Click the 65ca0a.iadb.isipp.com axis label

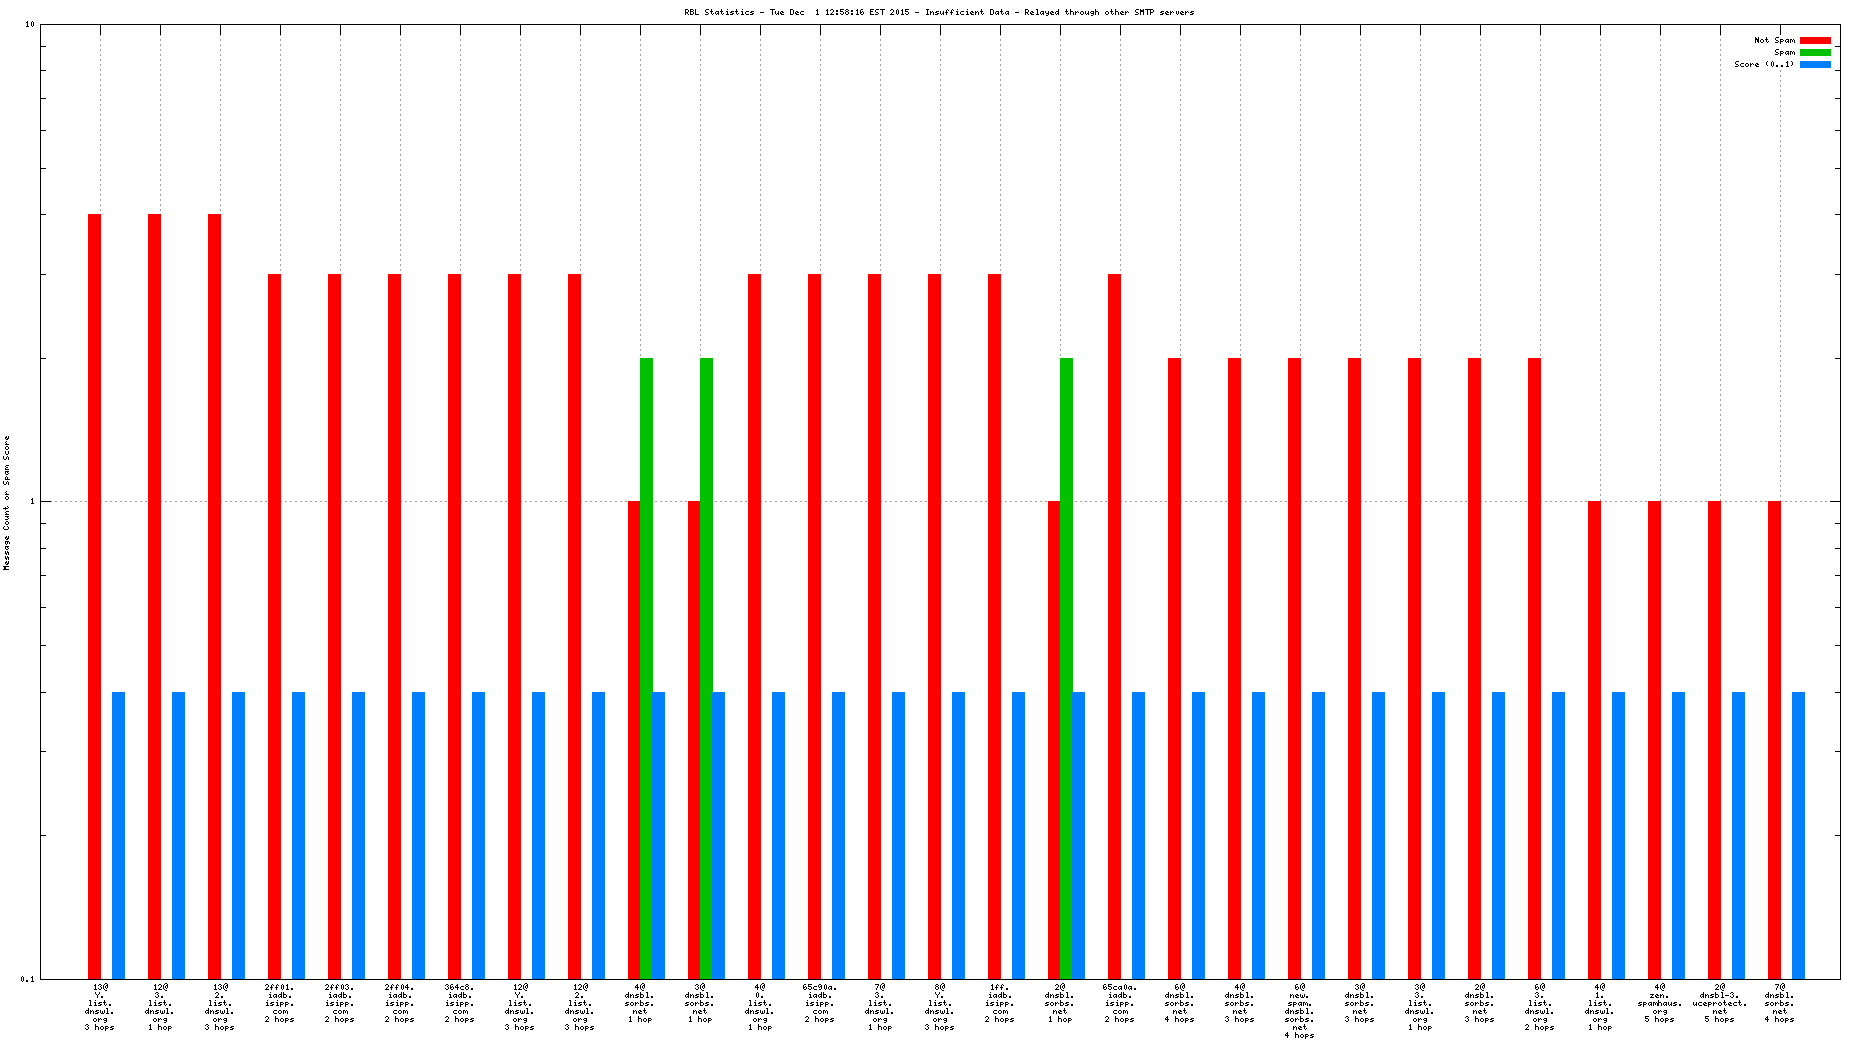point(1120,1003)
